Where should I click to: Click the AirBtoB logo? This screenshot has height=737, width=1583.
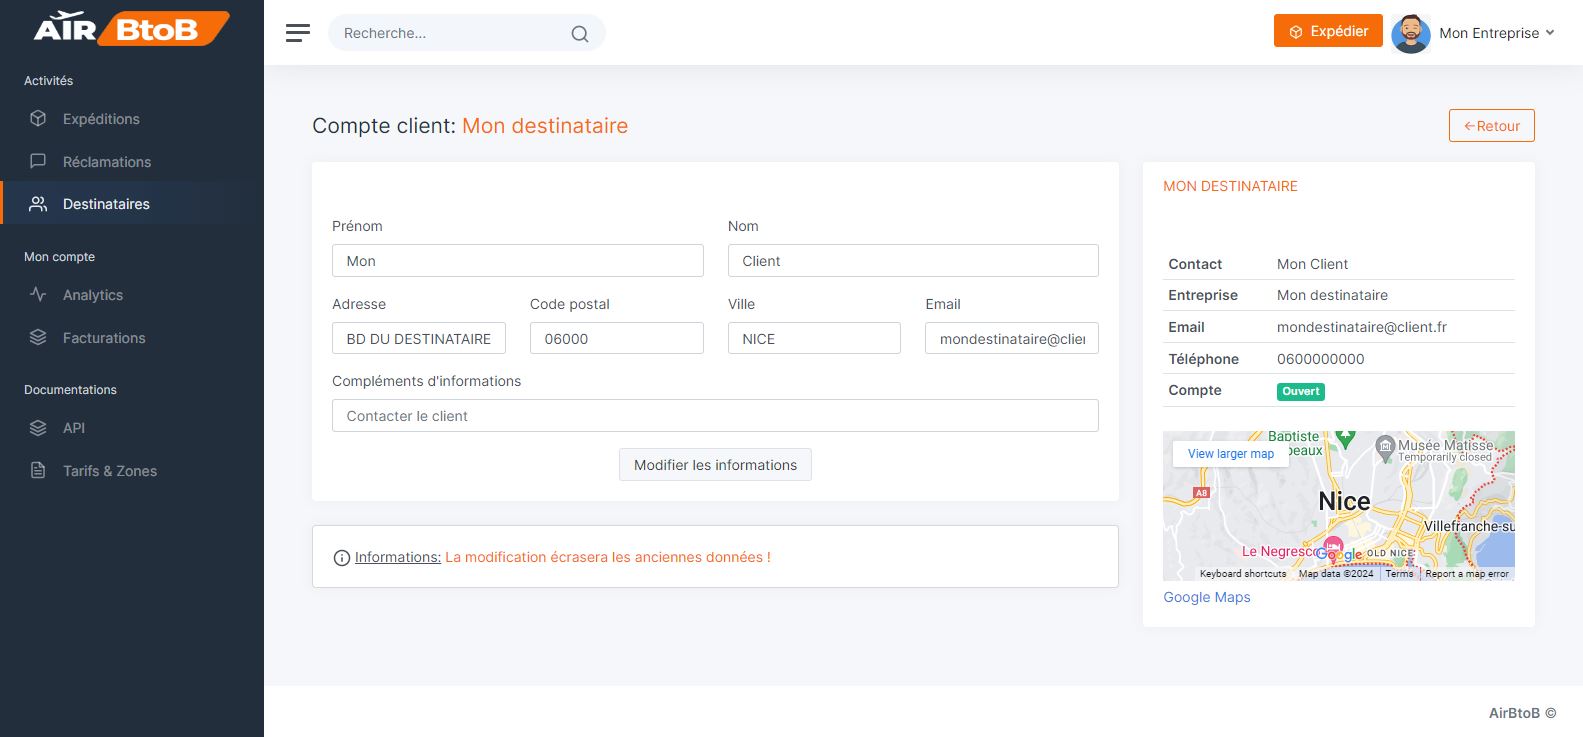(x=131, y=28)
